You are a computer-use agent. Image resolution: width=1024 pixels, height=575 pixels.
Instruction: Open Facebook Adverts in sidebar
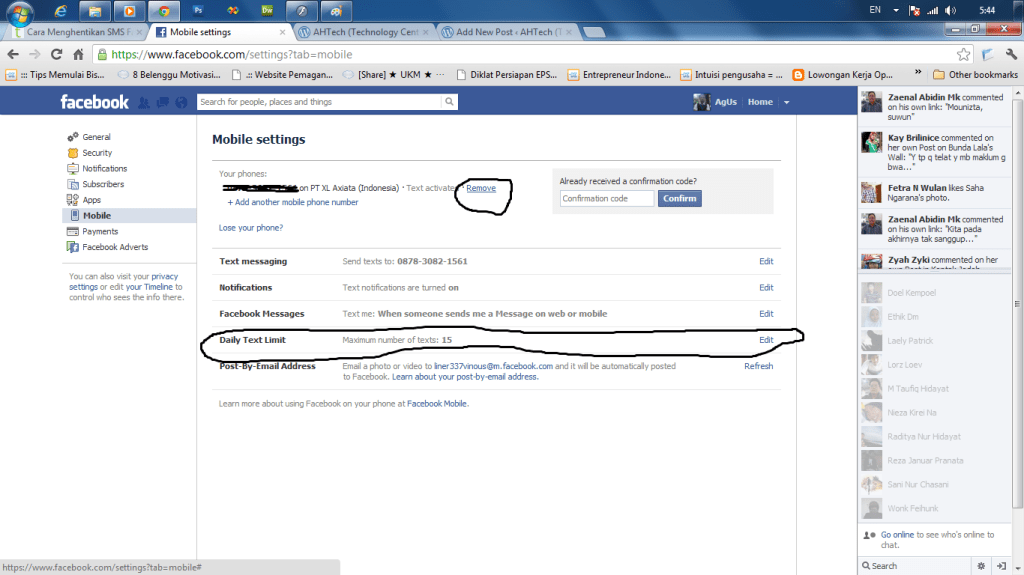(114, 247)
